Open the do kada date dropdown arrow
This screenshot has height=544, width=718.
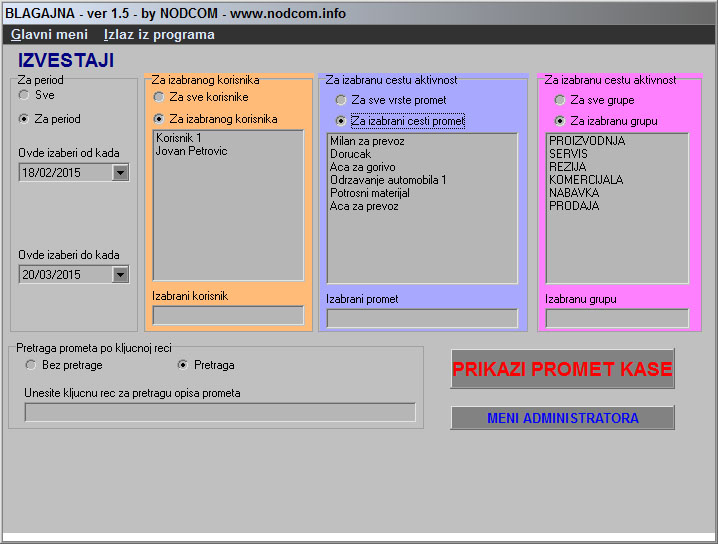[120, 275]
